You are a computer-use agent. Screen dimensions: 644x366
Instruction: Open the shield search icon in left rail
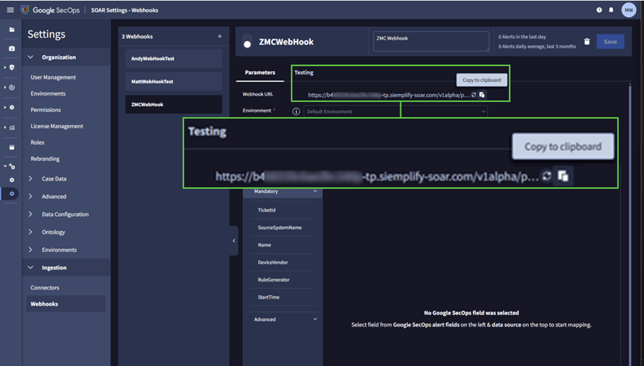pos(12,67)
